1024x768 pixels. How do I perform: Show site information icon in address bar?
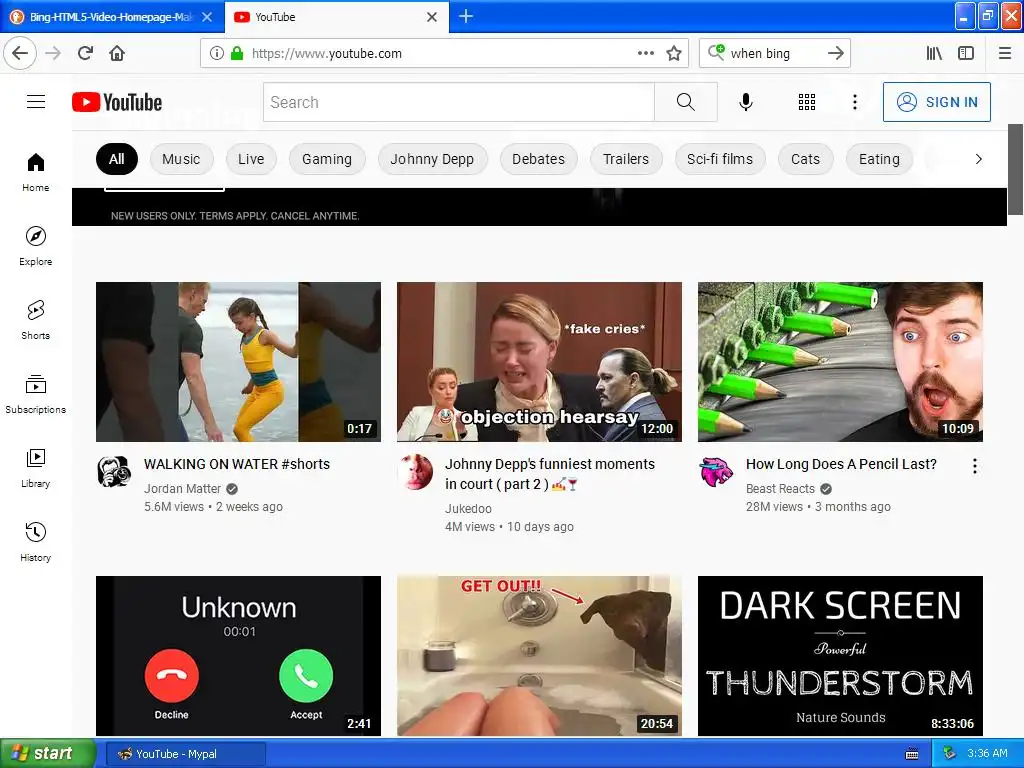tap(217, 54)
